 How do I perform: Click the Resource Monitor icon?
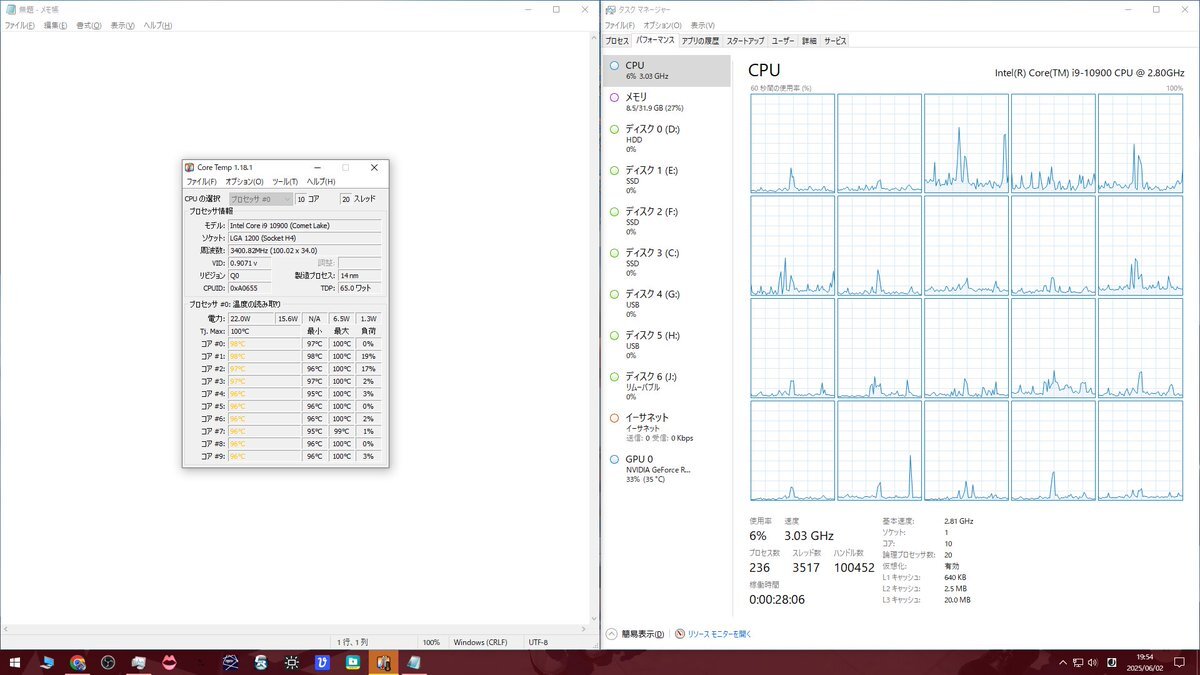pos(680,634)
